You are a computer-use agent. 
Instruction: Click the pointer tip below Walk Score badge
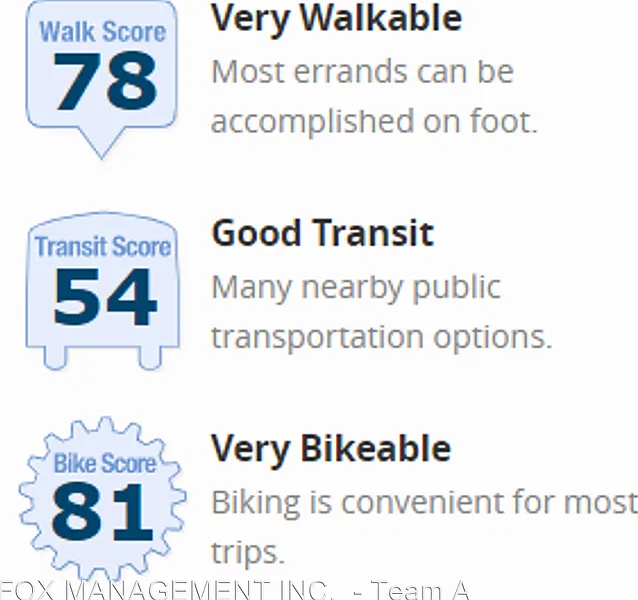(101, 150)
